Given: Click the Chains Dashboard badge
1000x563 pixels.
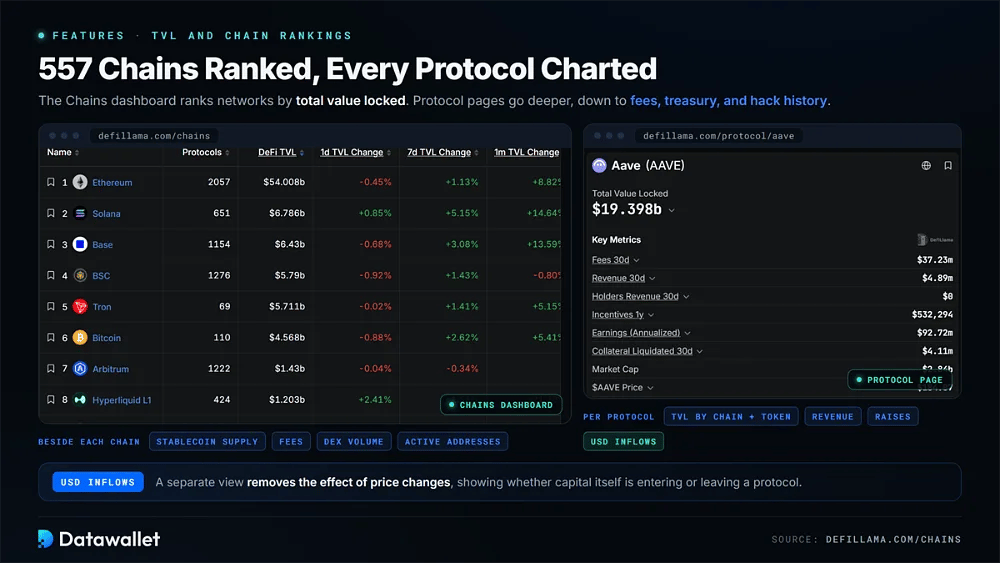Looking at the screenshot, I should [x=501, y=405].
